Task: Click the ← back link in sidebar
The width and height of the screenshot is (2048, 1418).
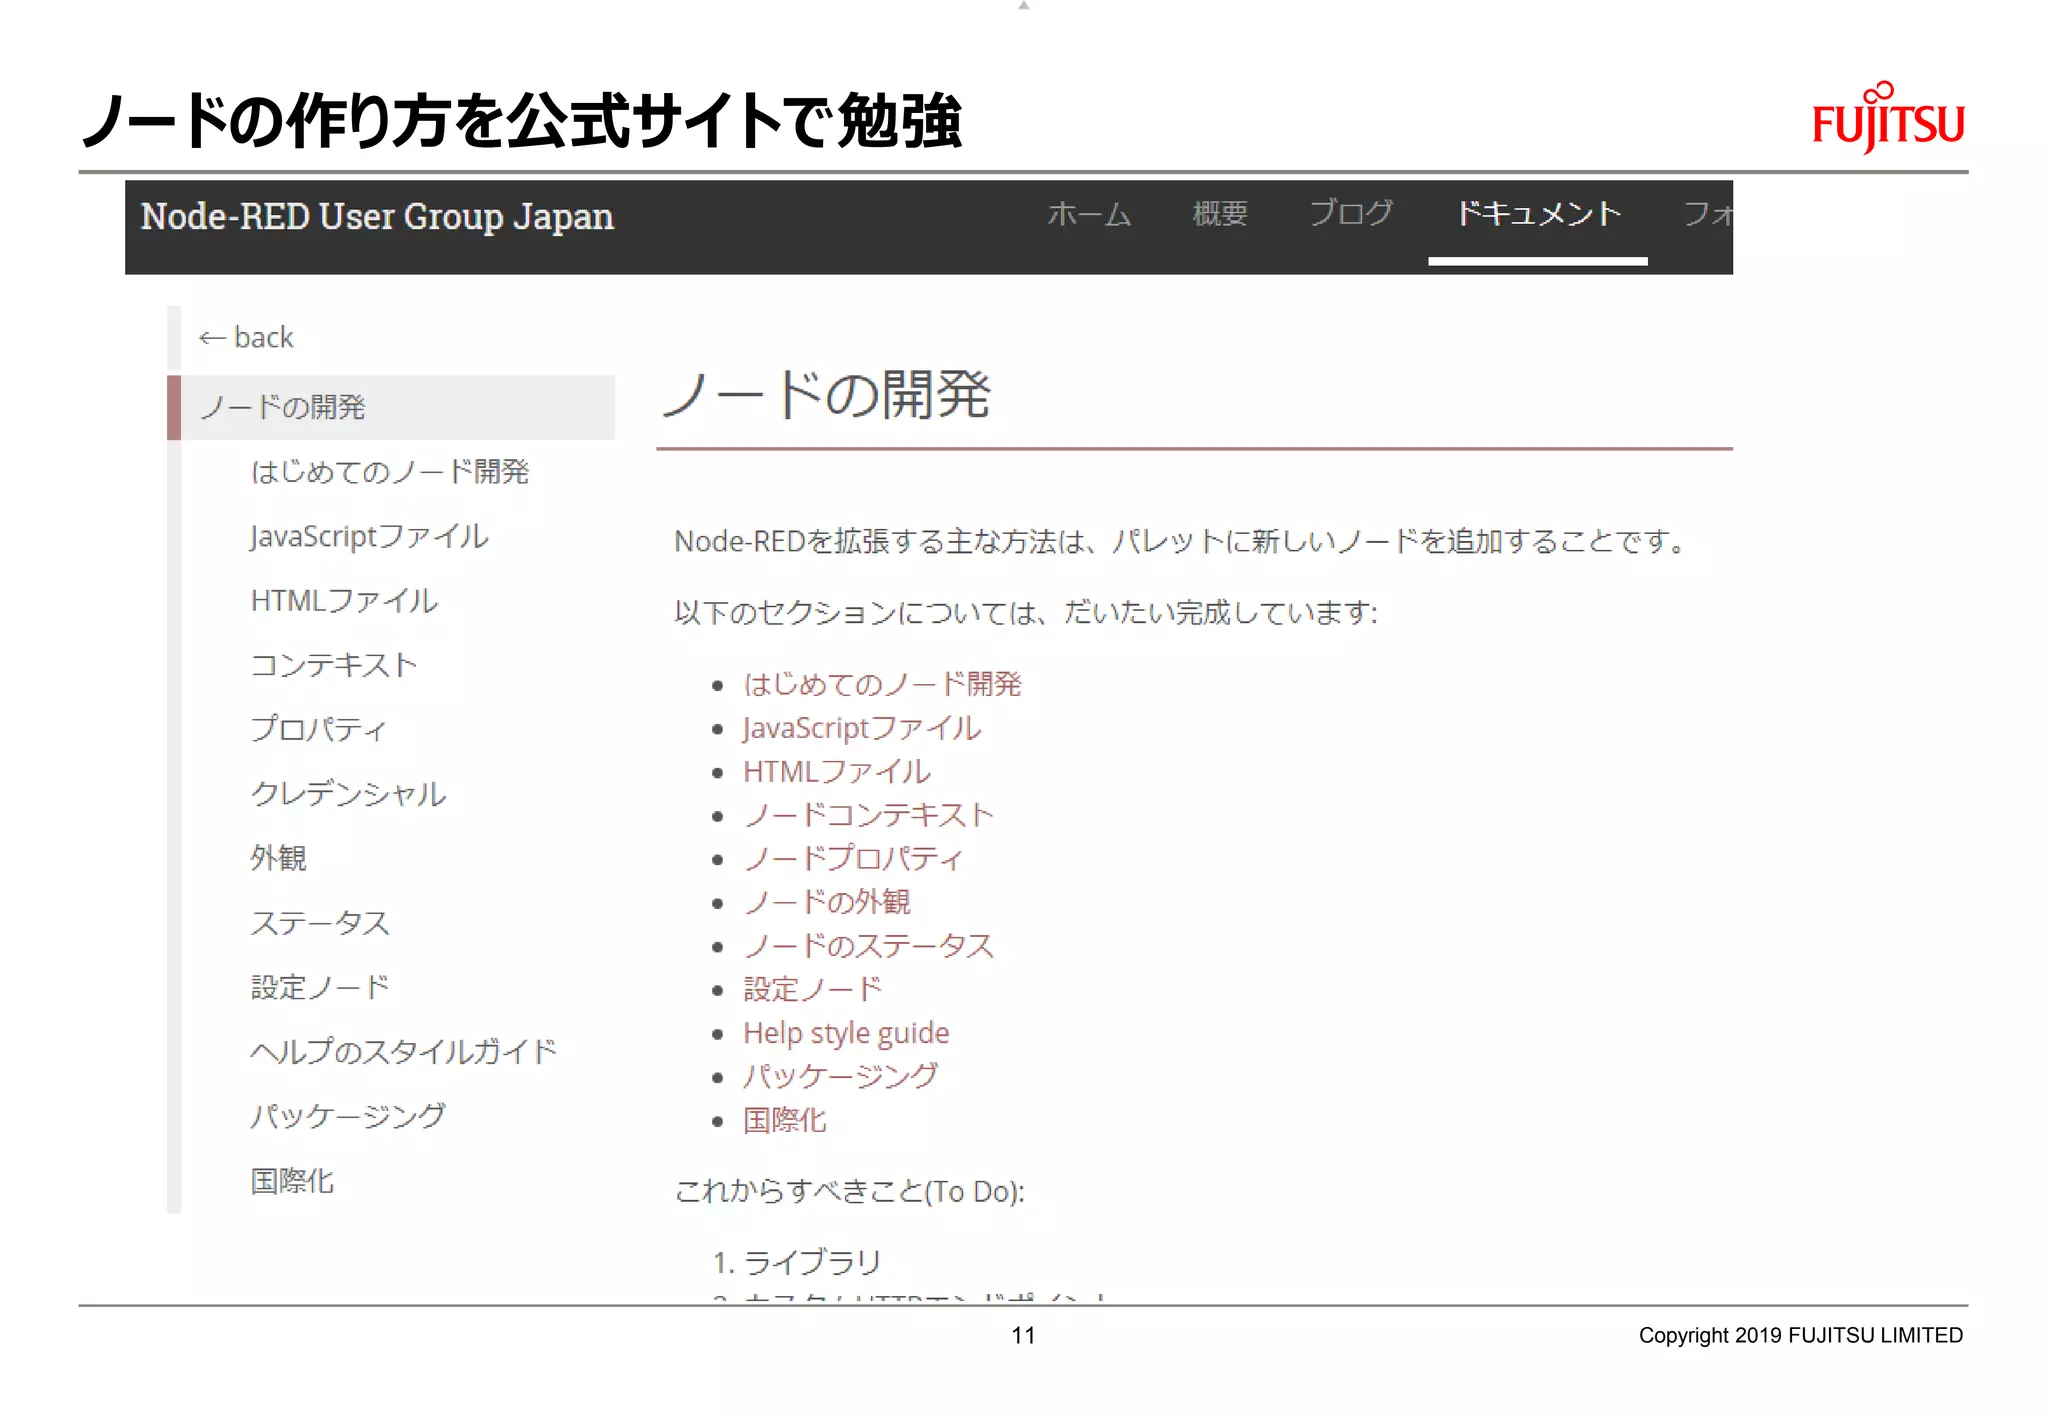Action: pyautogui.click(x=246, y=338)
